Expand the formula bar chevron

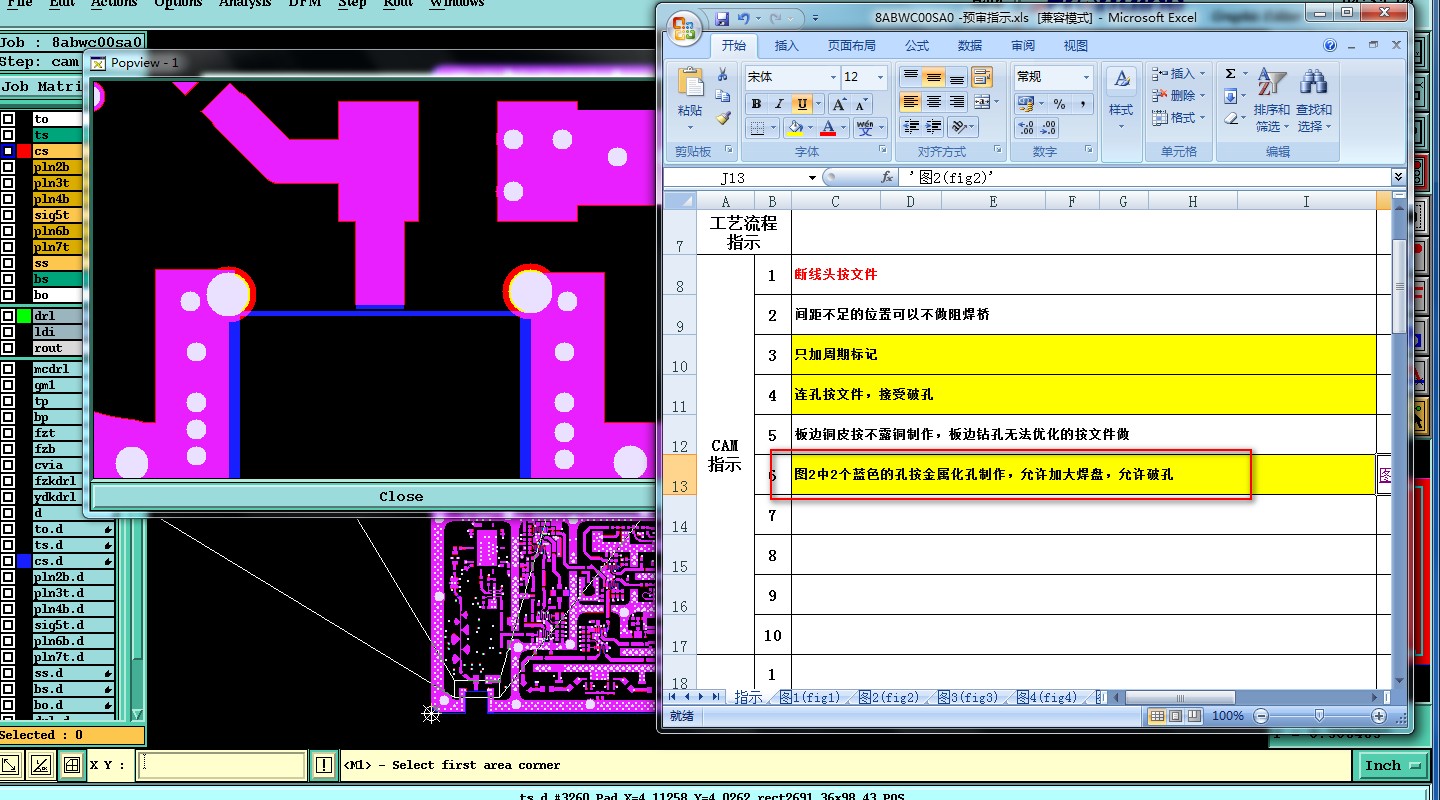[x=1398, y=177]
